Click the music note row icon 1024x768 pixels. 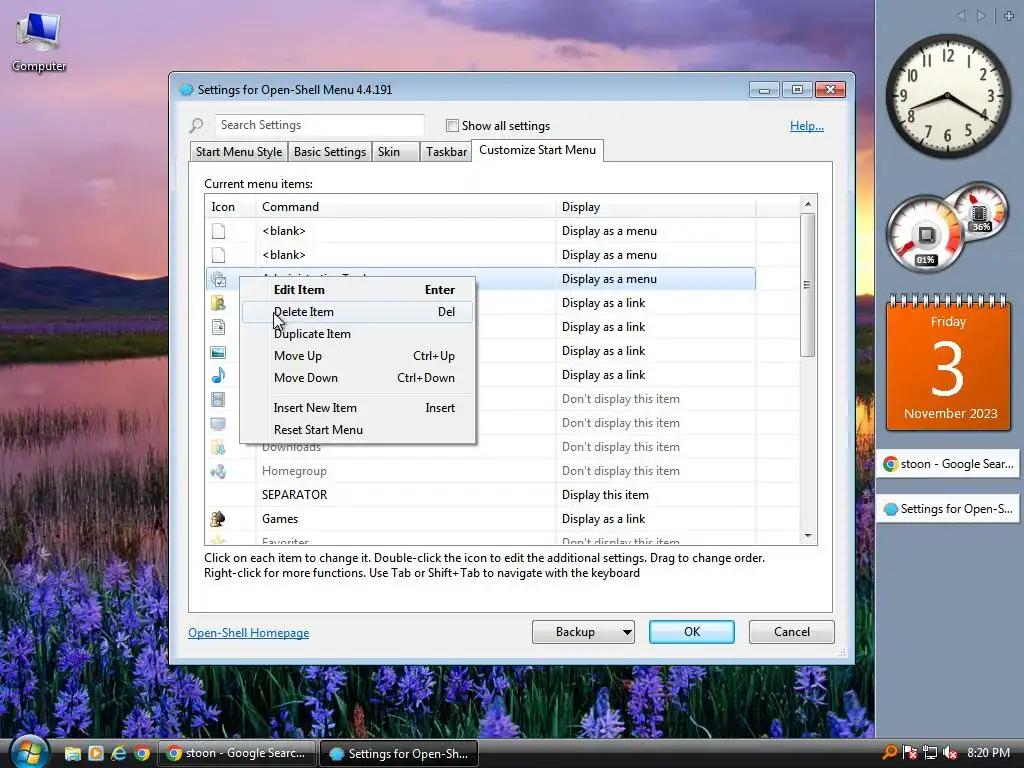[218, 376]
